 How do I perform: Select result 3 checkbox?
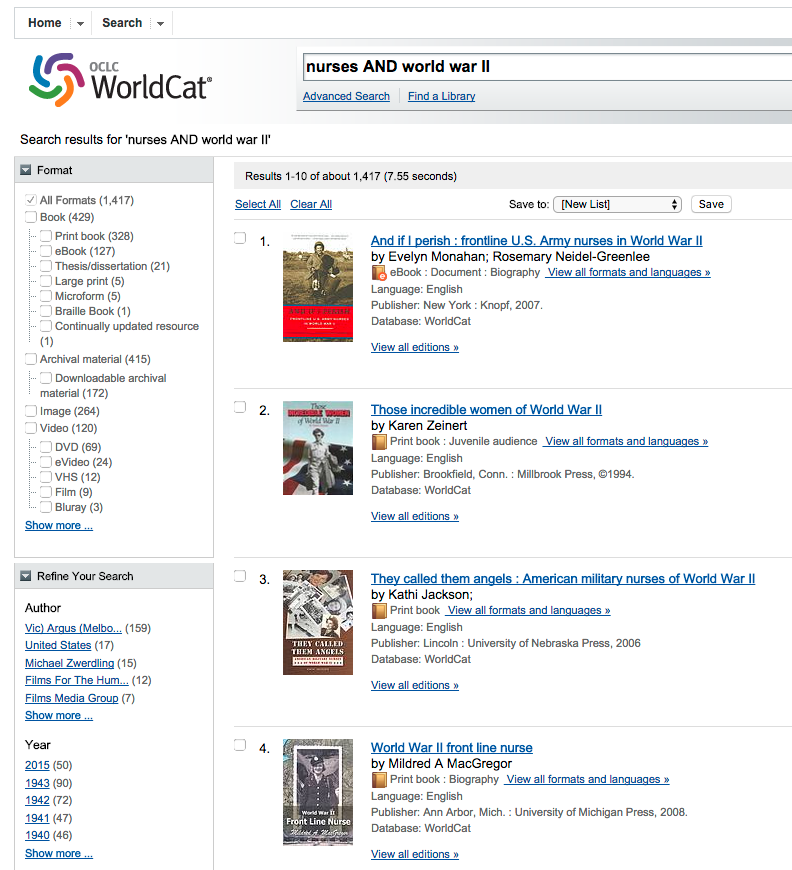[x=240, y=576]
